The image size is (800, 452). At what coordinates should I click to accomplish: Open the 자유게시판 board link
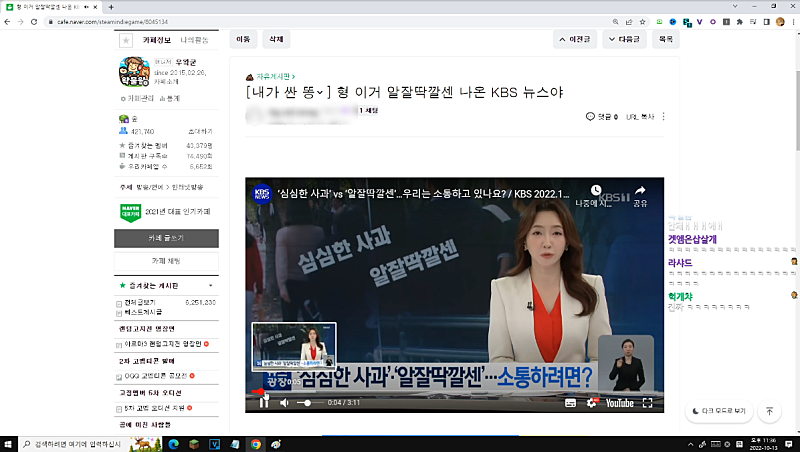pyautogui.click(x=276, y=77)
